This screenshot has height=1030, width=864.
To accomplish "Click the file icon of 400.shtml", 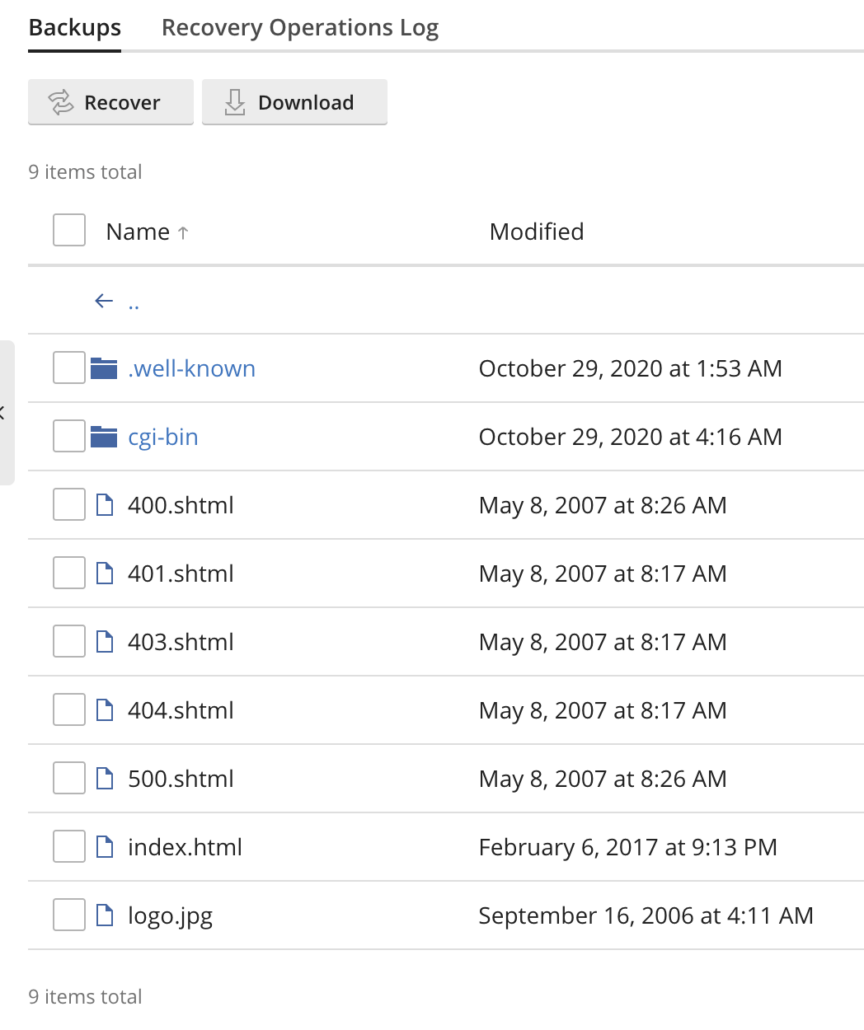I will point(104,504).
